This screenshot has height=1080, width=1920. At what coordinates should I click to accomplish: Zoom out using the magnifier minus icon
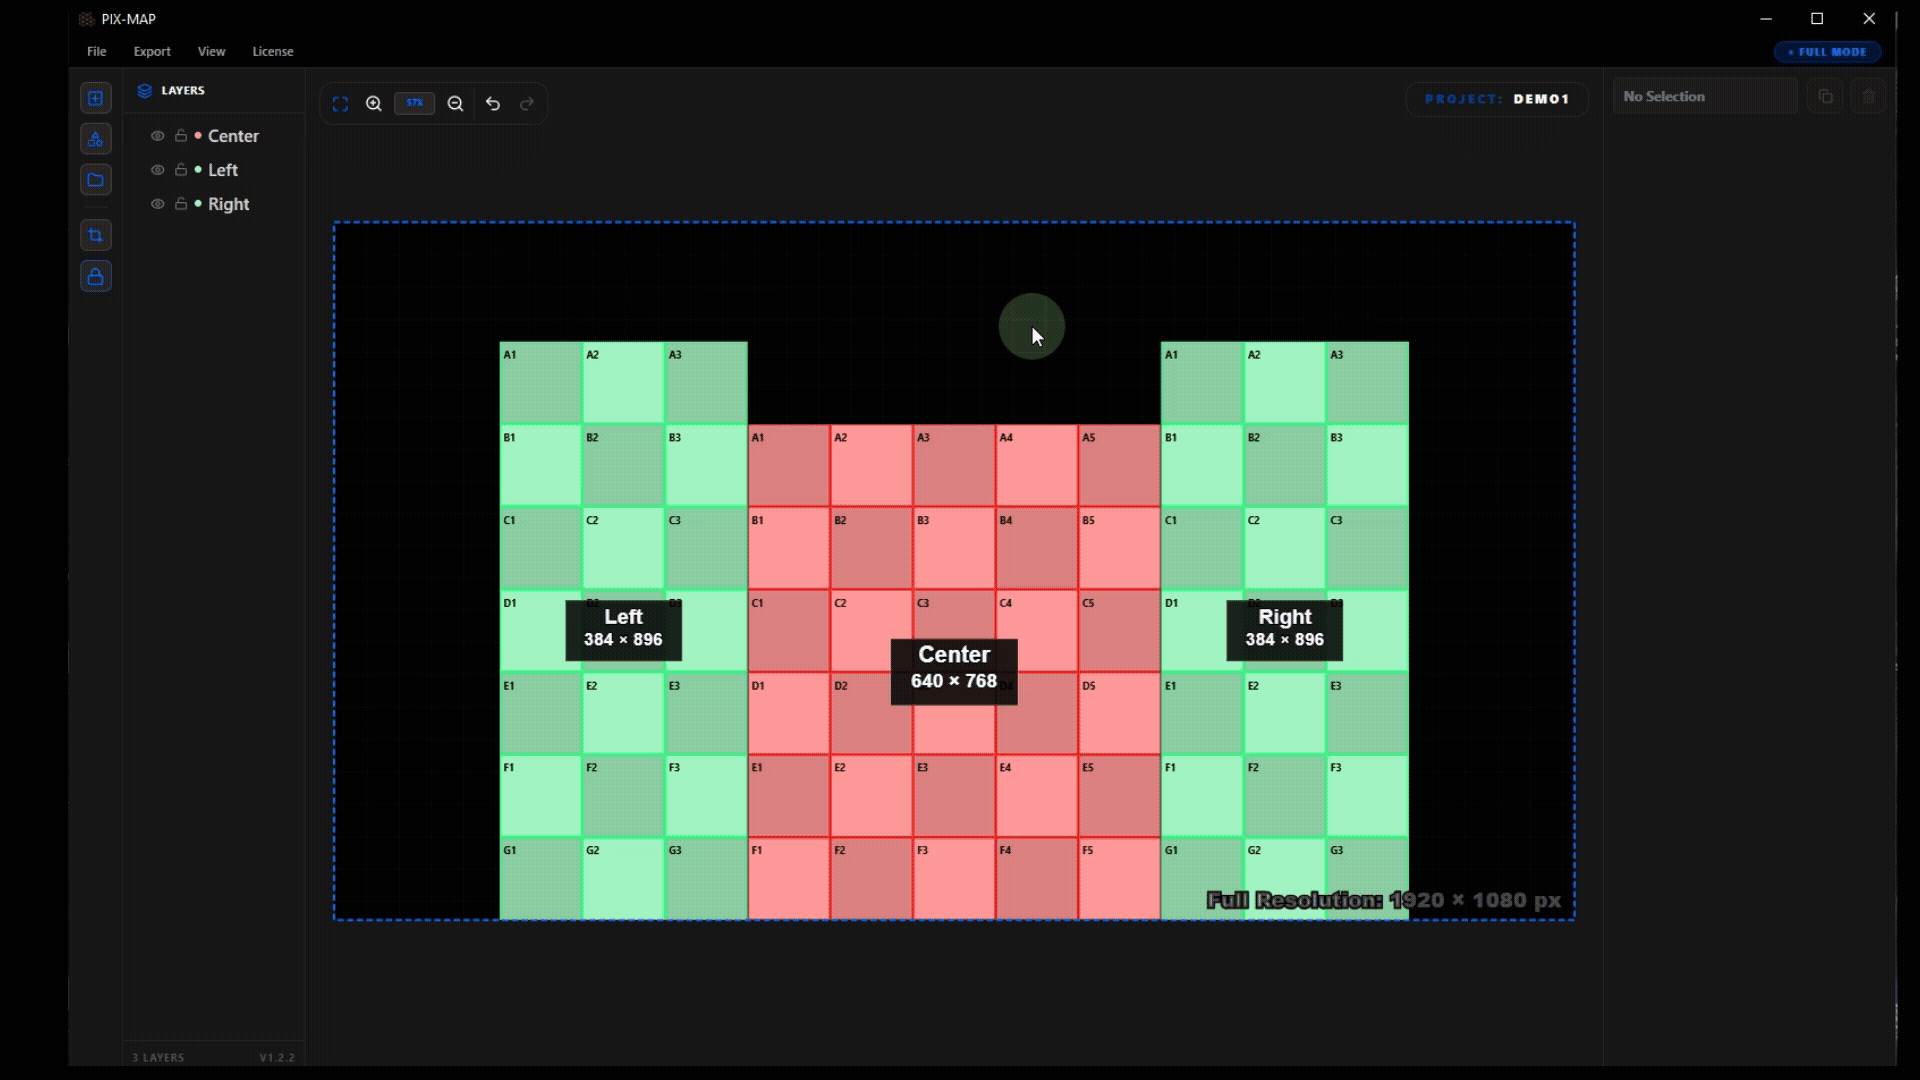click(455, 103)
